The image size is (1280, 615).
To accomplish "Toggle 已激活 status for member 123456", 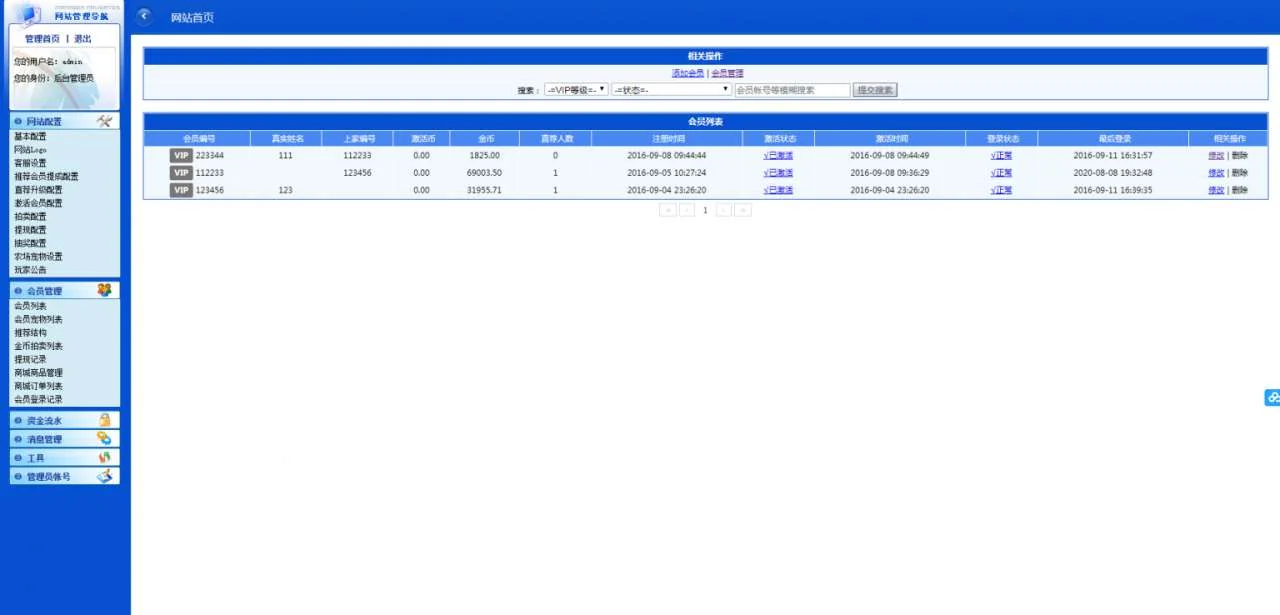I will click(778, 190).
